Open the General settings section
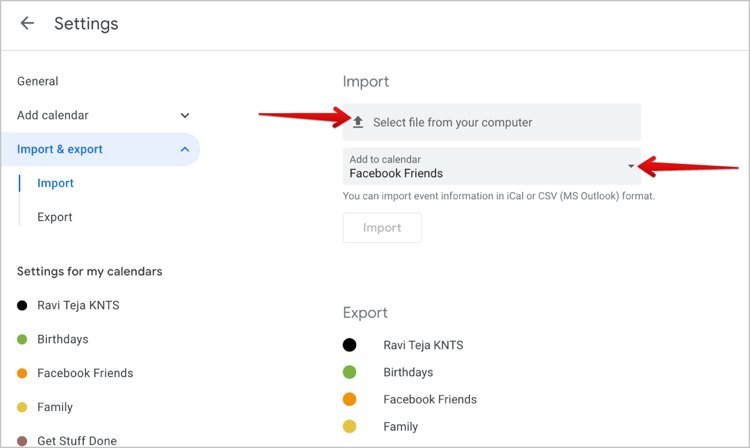This screenshot has height=448, width=750. click(38, 81)
